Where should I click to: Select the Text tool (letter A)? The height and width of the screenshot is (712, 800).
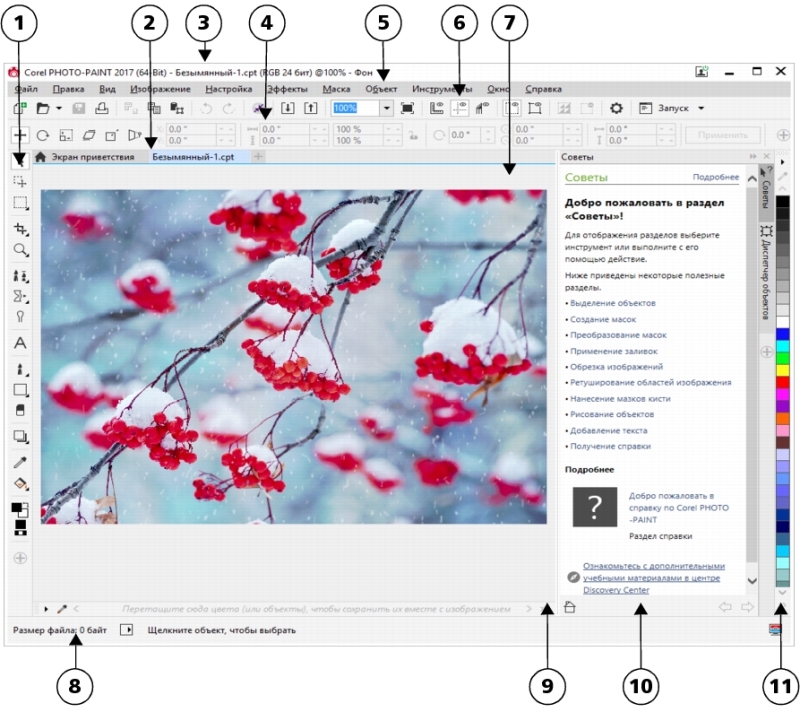pos(20,343)
